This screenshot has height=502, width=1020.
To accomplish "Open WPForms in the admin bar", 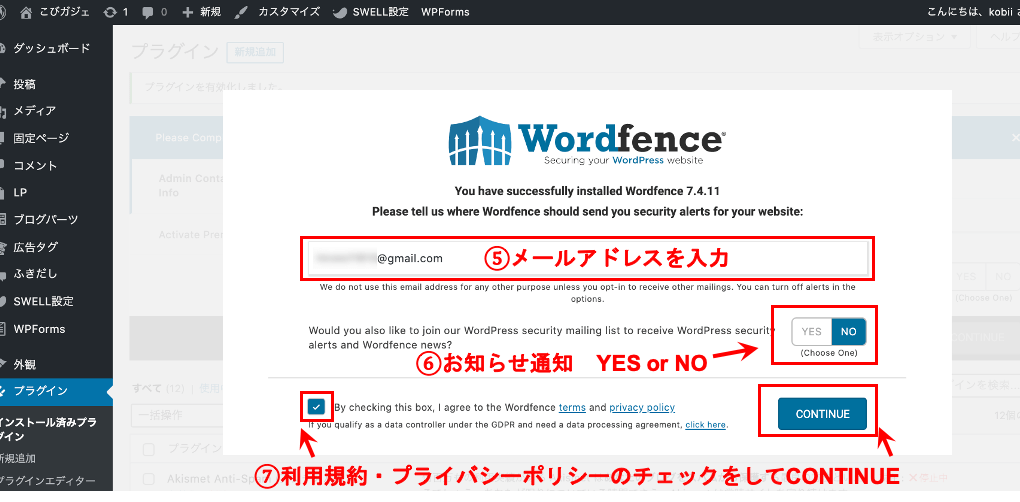I will [x=445, y=12].
